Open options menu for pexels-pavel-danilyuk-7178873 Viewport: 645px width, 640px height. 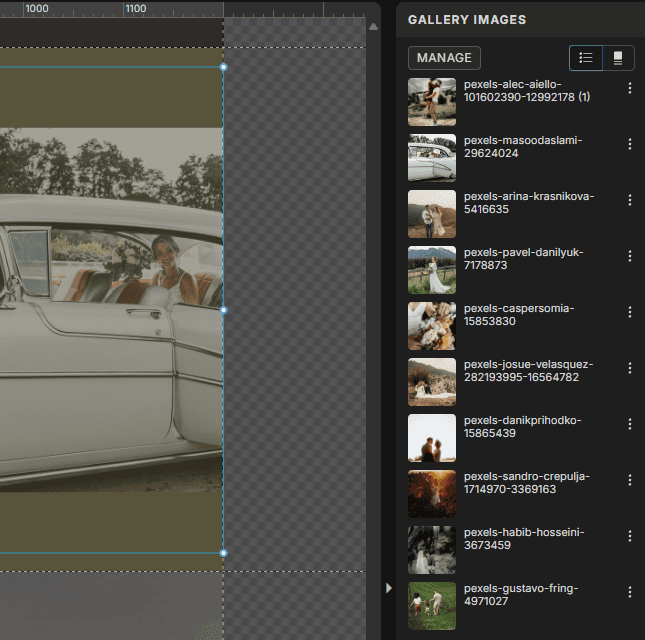coord(629,256)
